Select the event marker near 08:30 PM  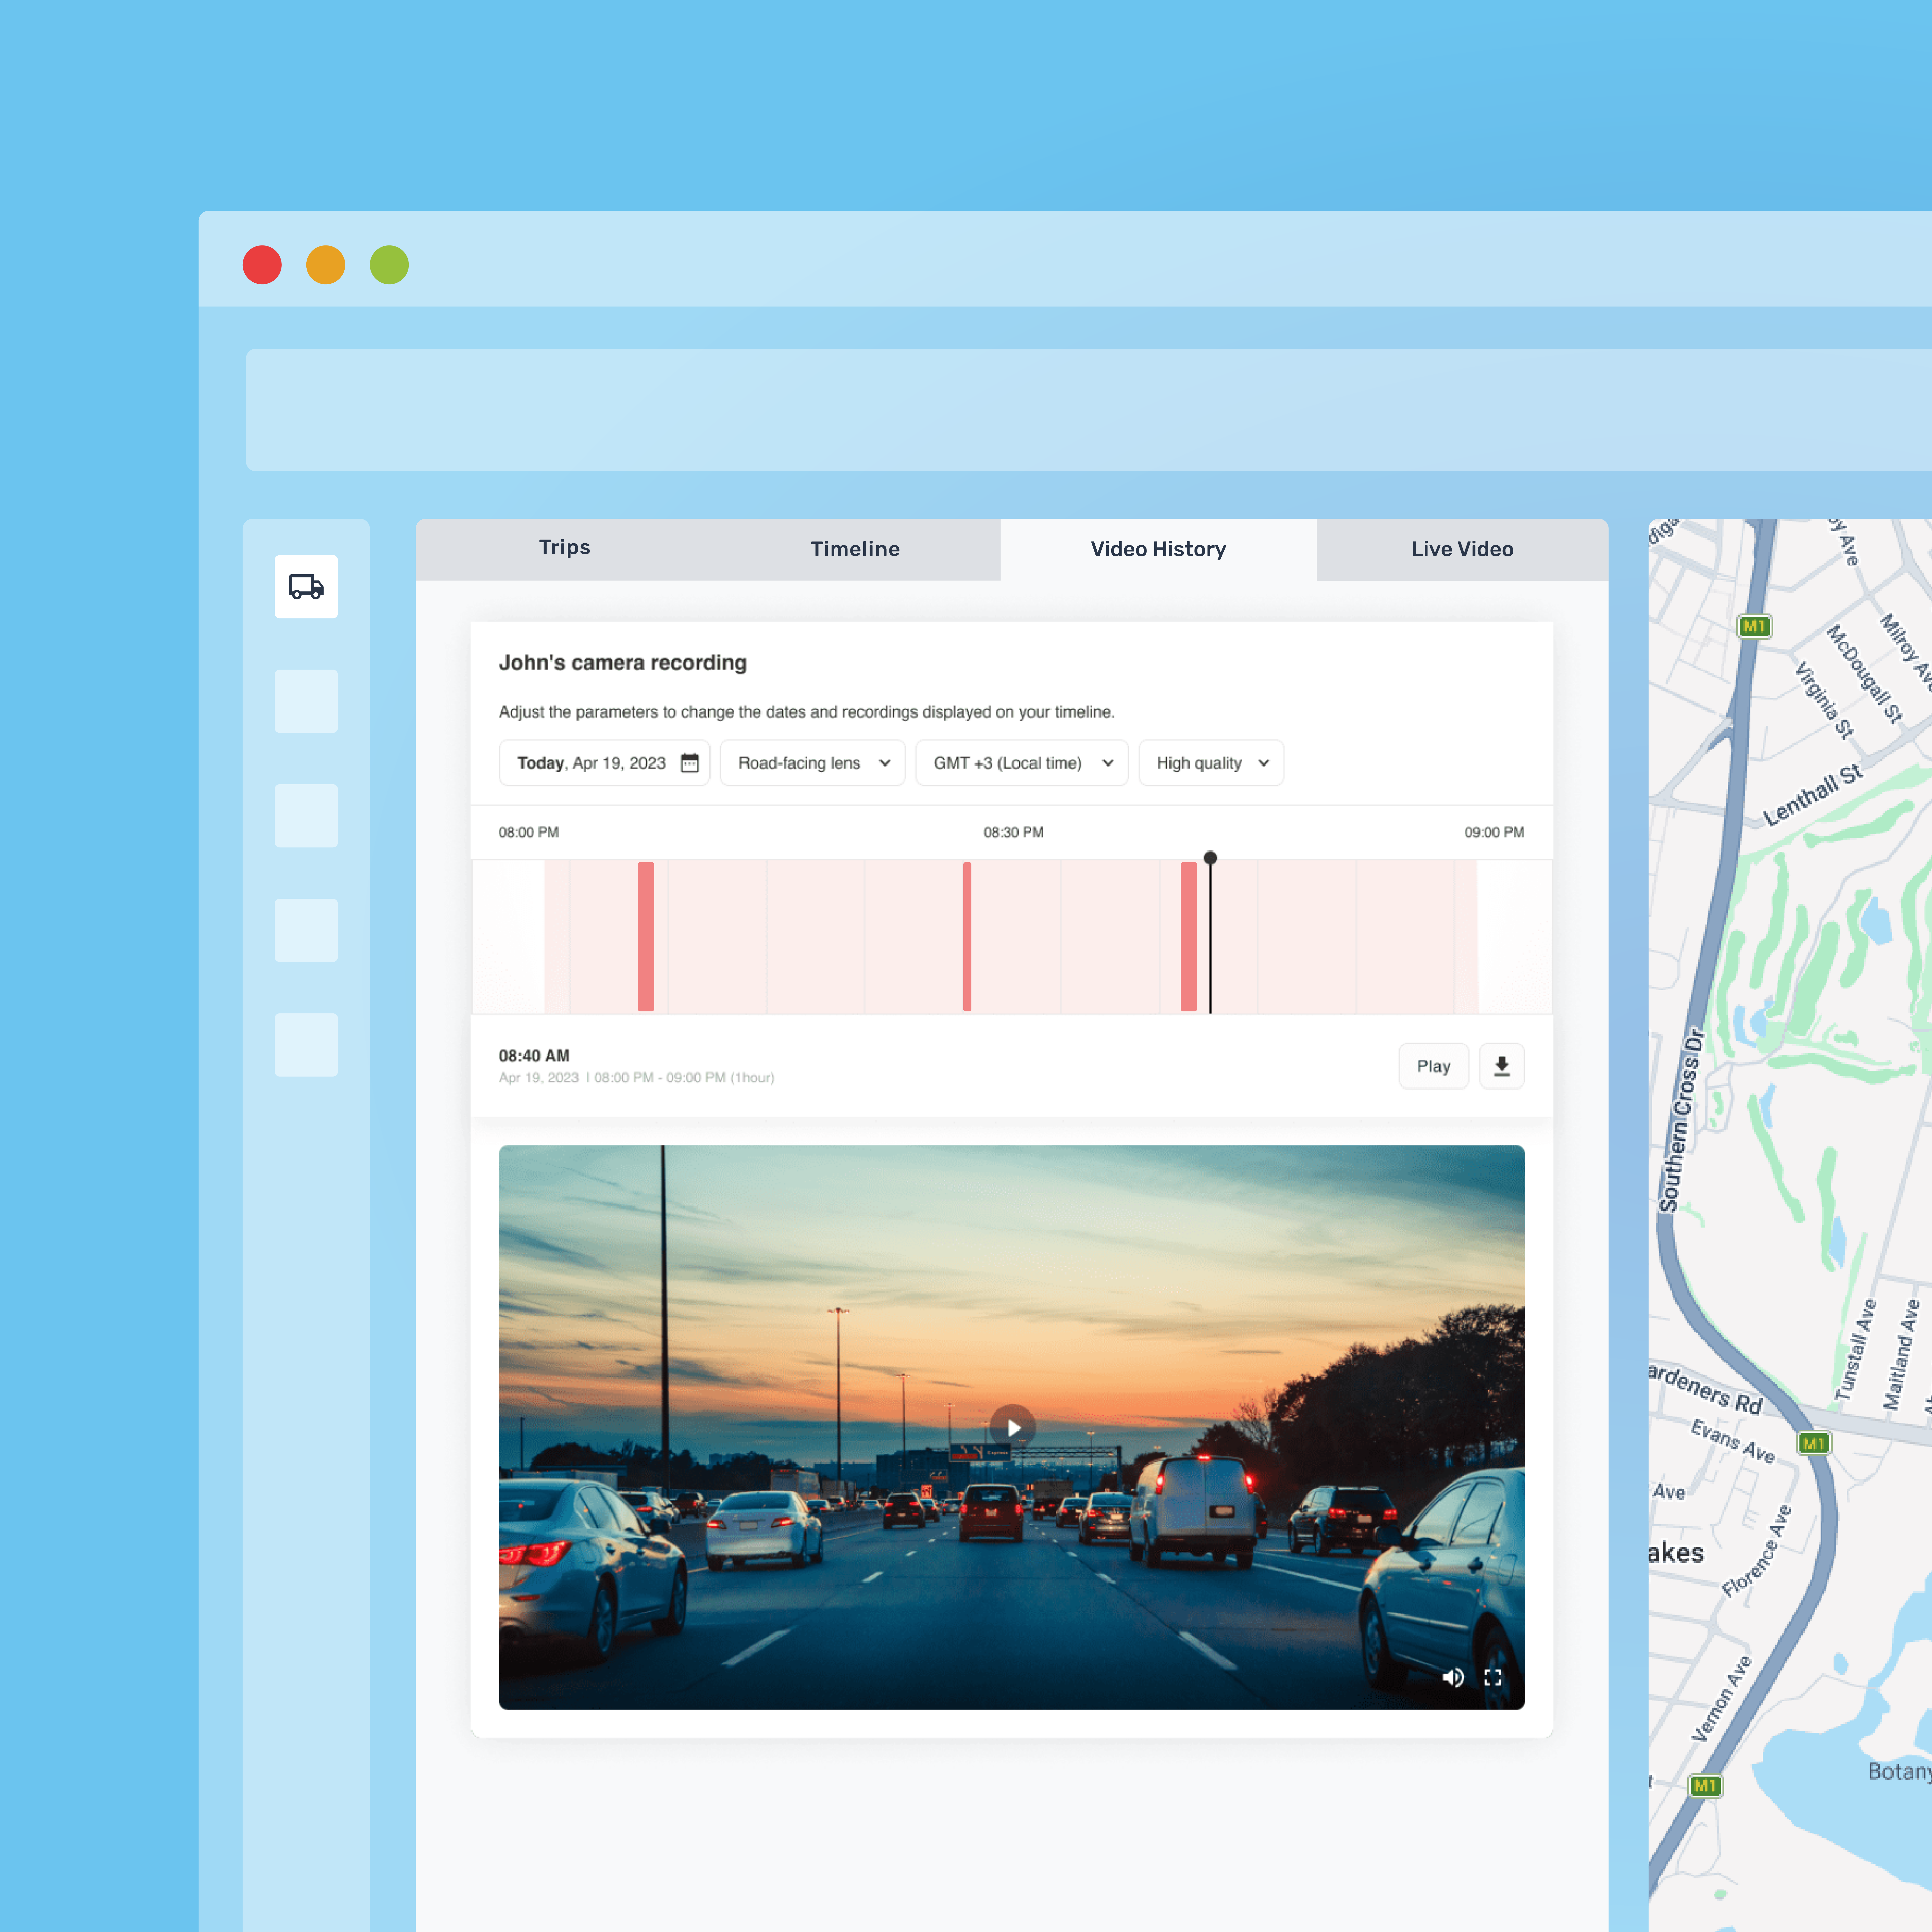click(967, 936)
